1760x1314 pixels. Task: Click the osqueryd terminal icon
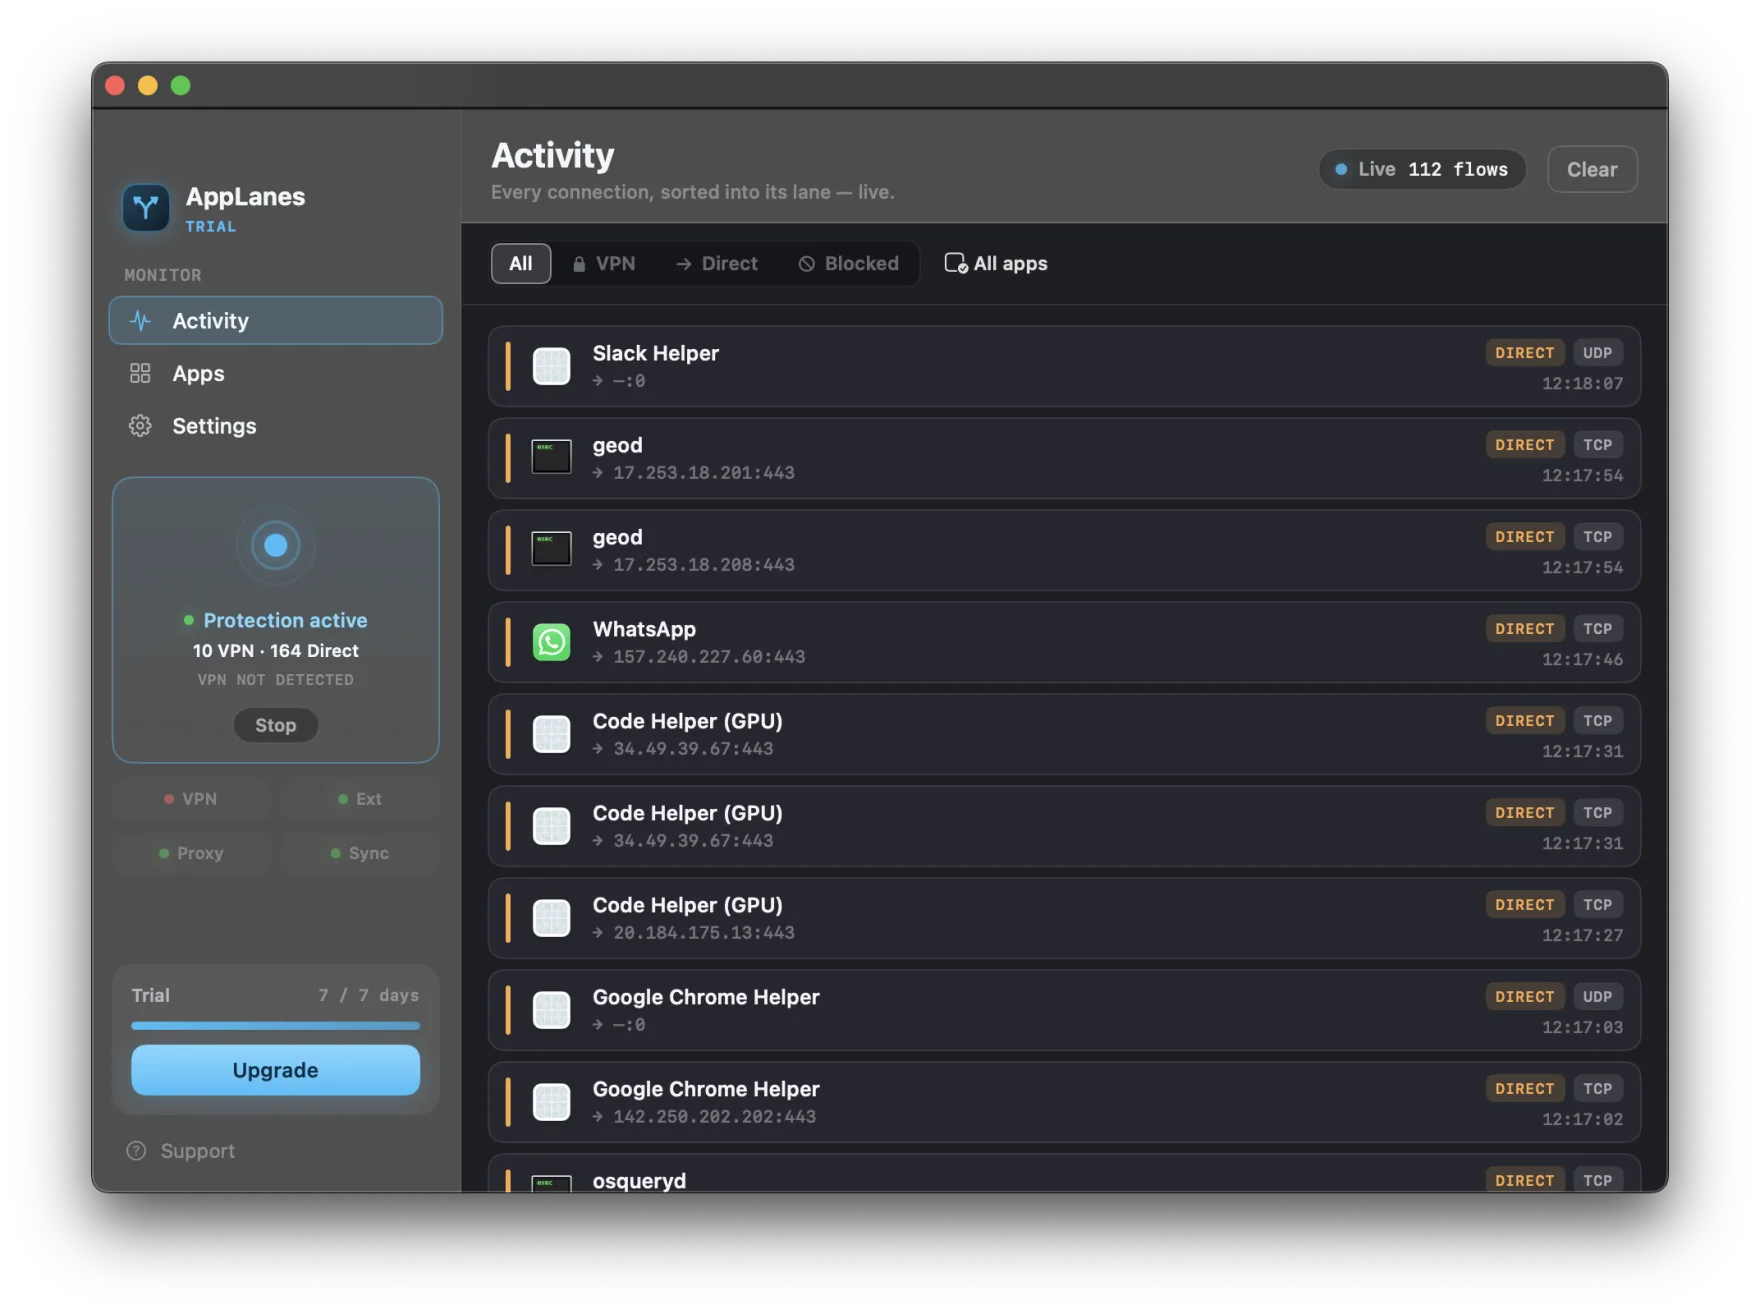point(551,1183)
